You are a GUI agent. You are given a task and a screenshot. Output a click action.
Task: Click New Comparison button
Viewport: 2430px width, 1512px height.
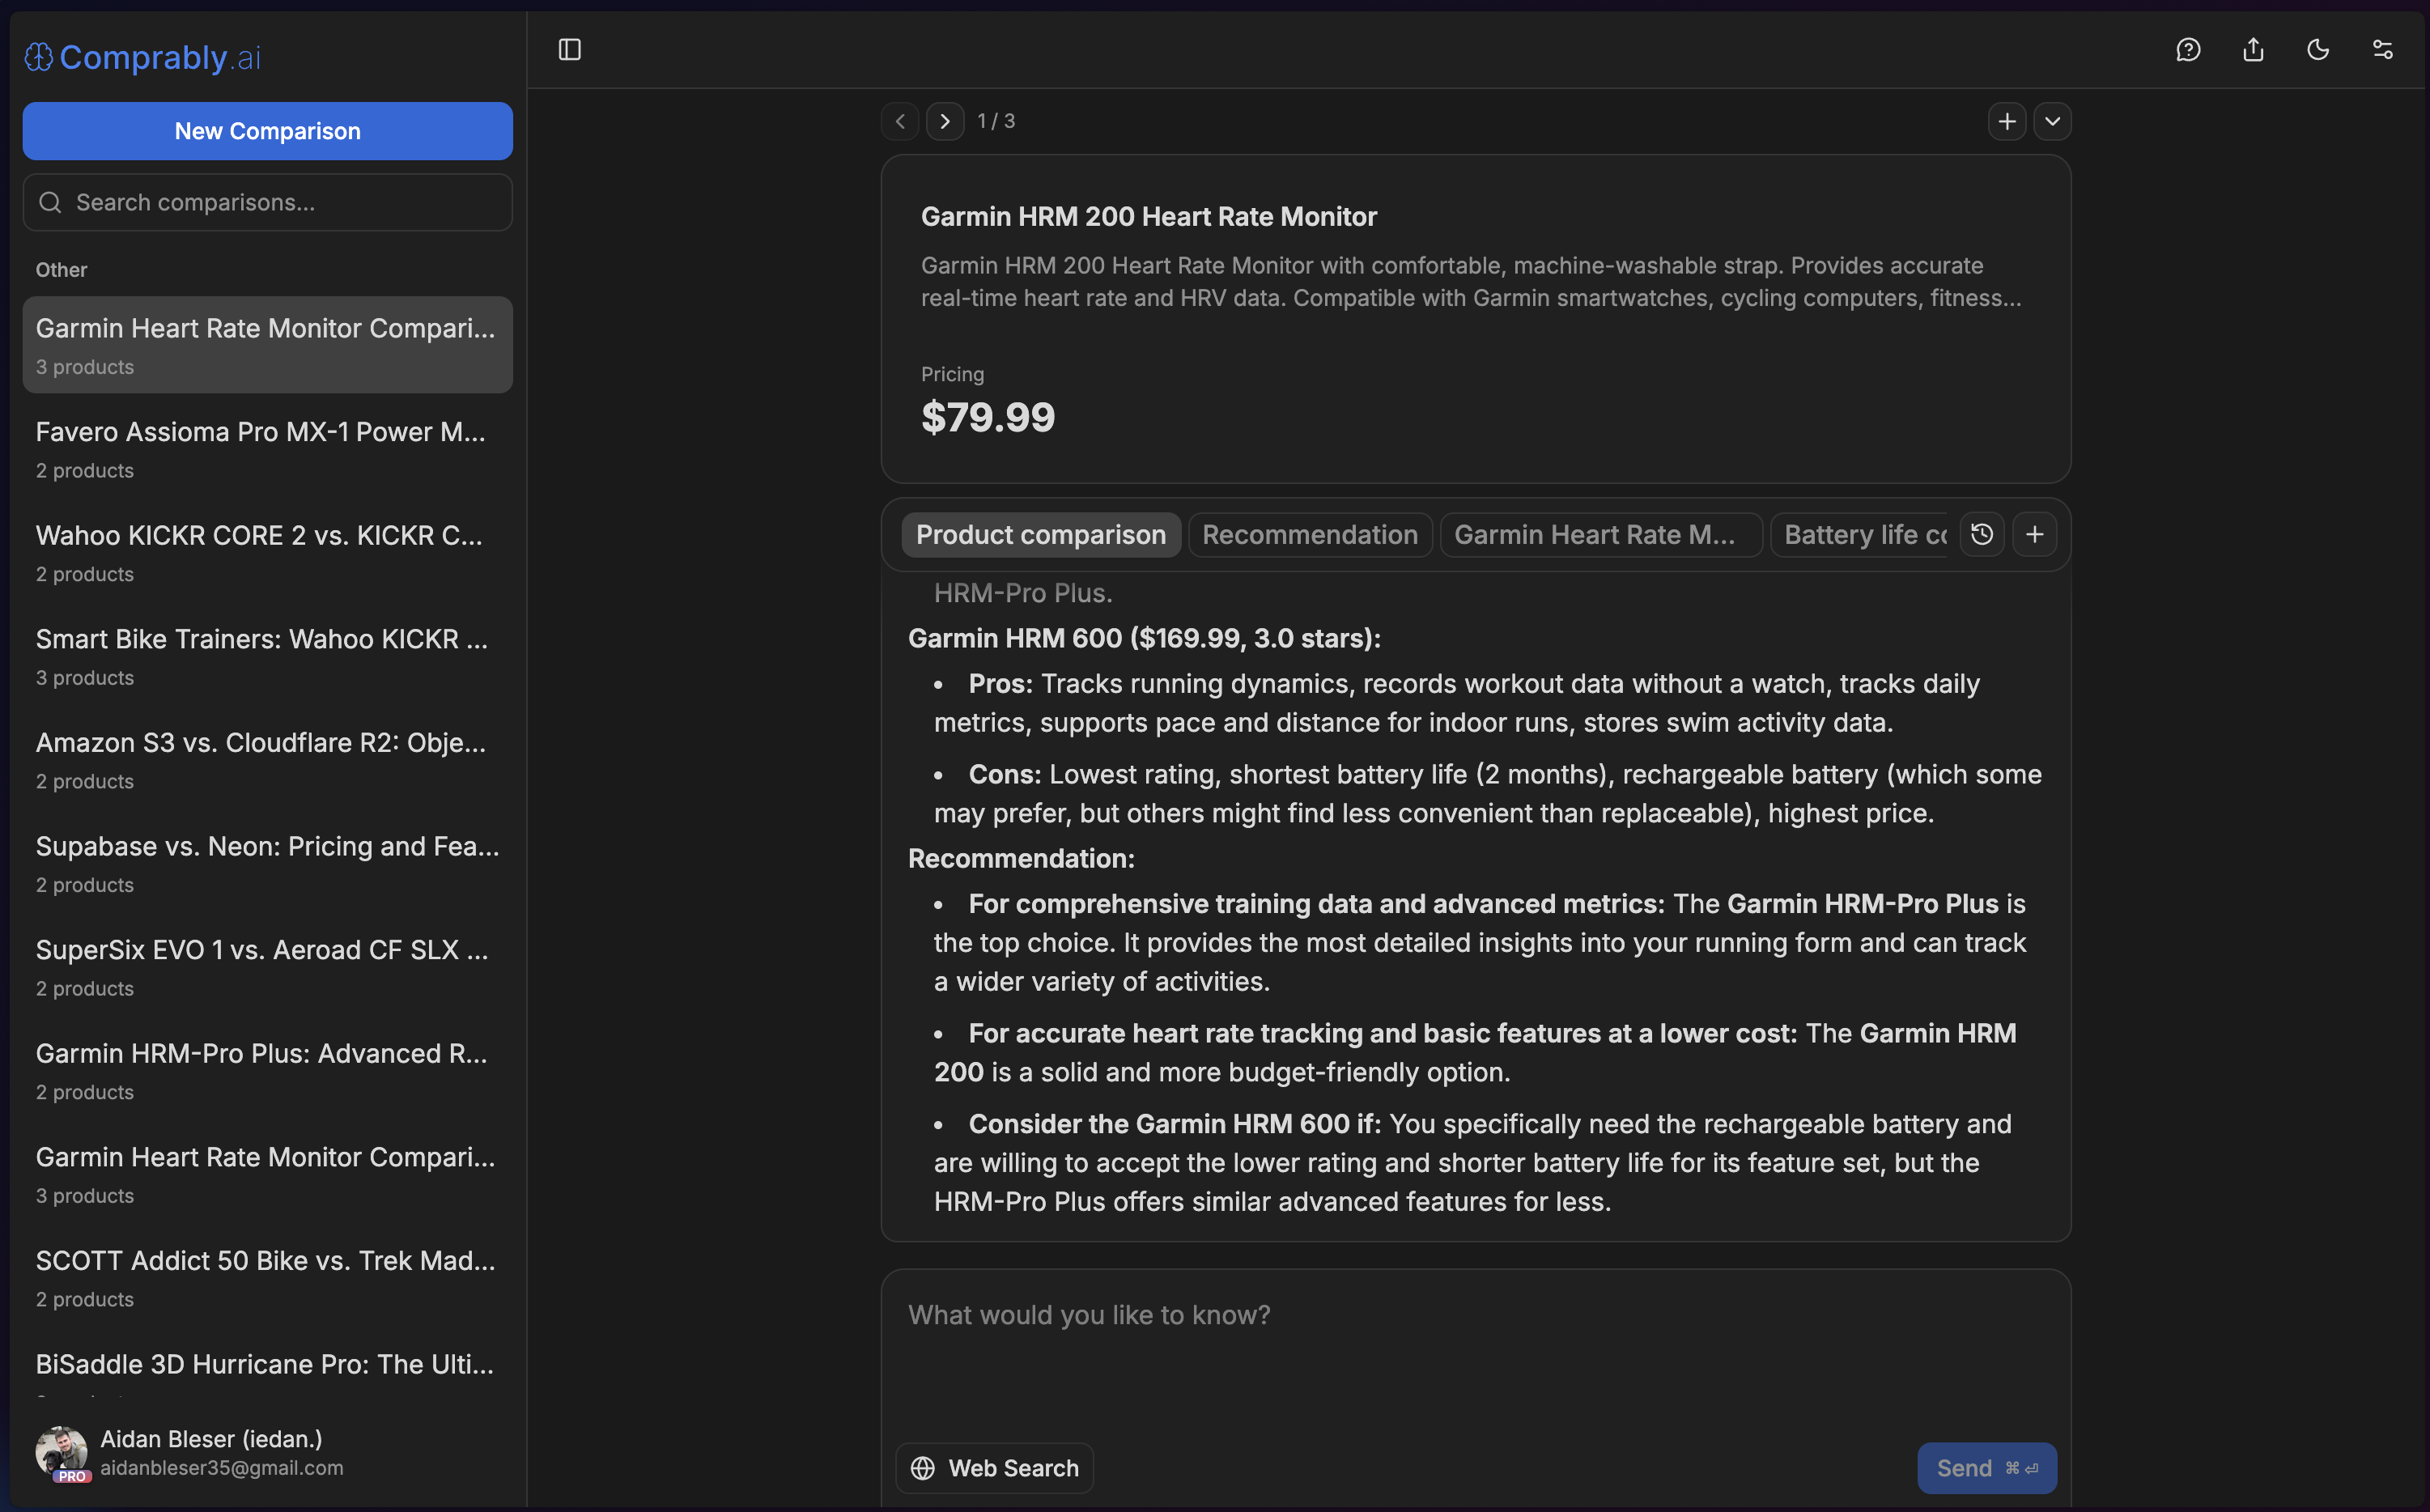[267, 131]
